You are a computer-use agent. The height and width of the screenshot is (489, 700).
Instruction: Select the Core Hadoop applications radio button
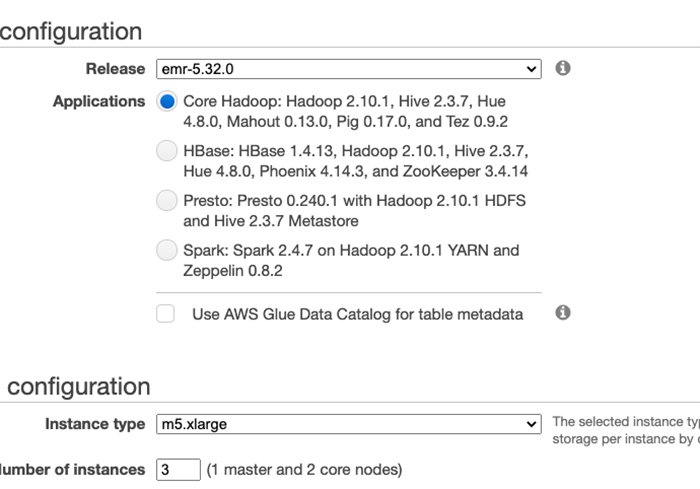pyautogui.click(x=167, y=102)
